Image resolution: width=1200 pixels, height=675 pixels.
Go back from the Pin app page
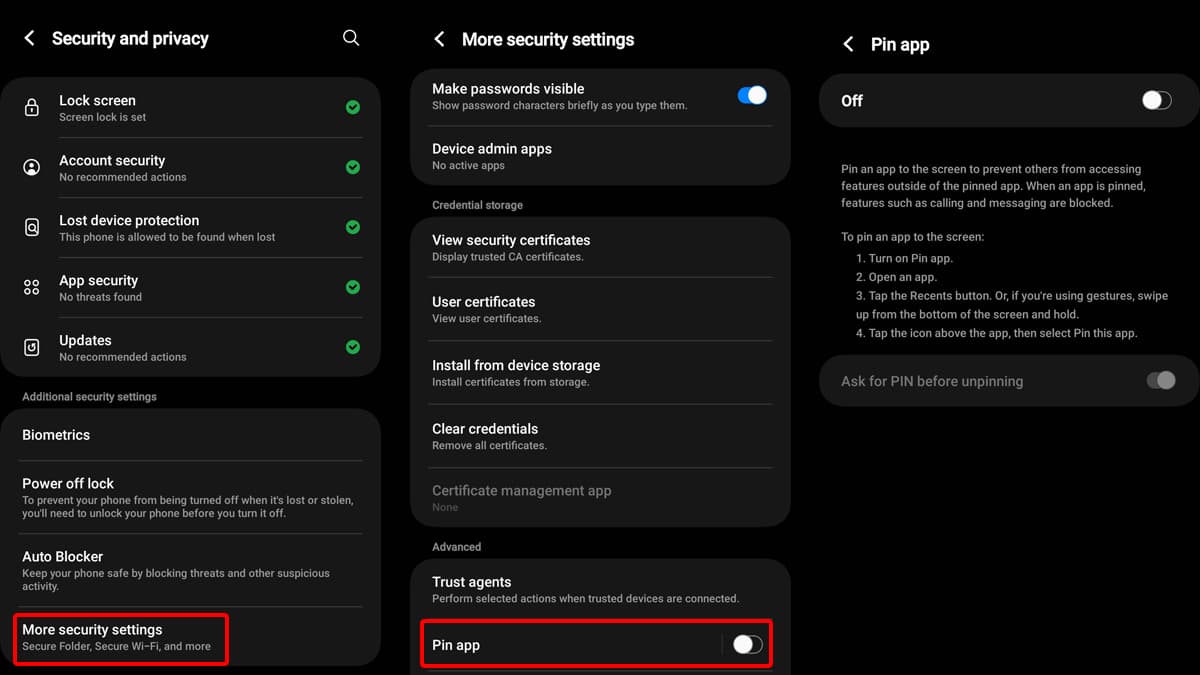(x=847, y=44)
